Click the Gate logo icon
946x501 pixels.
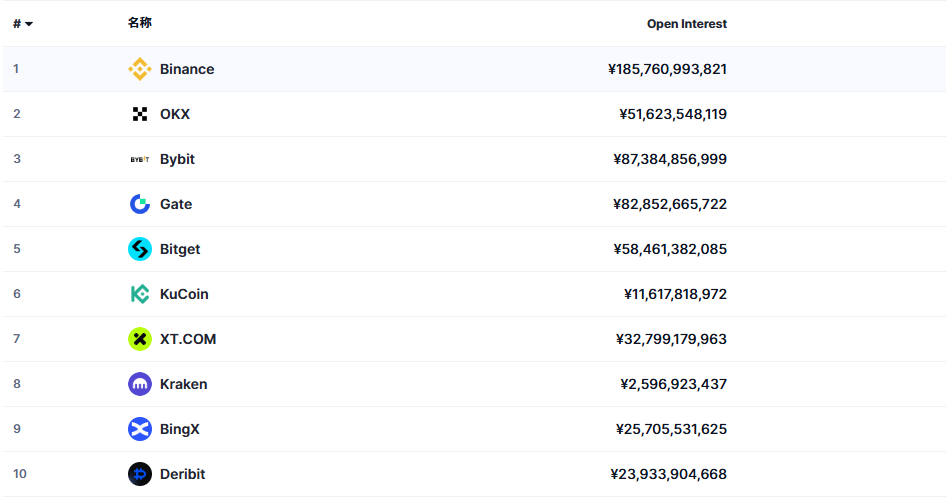140,204
